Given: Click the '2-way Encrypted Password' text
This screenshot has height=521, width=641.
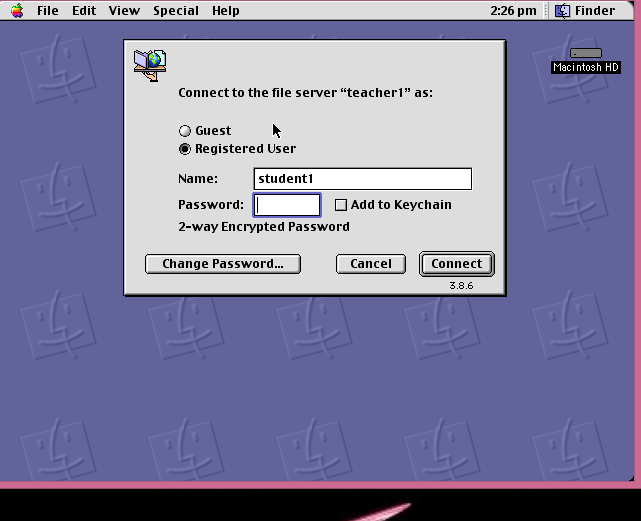Looking at the screenshot, I should point(264,227).
